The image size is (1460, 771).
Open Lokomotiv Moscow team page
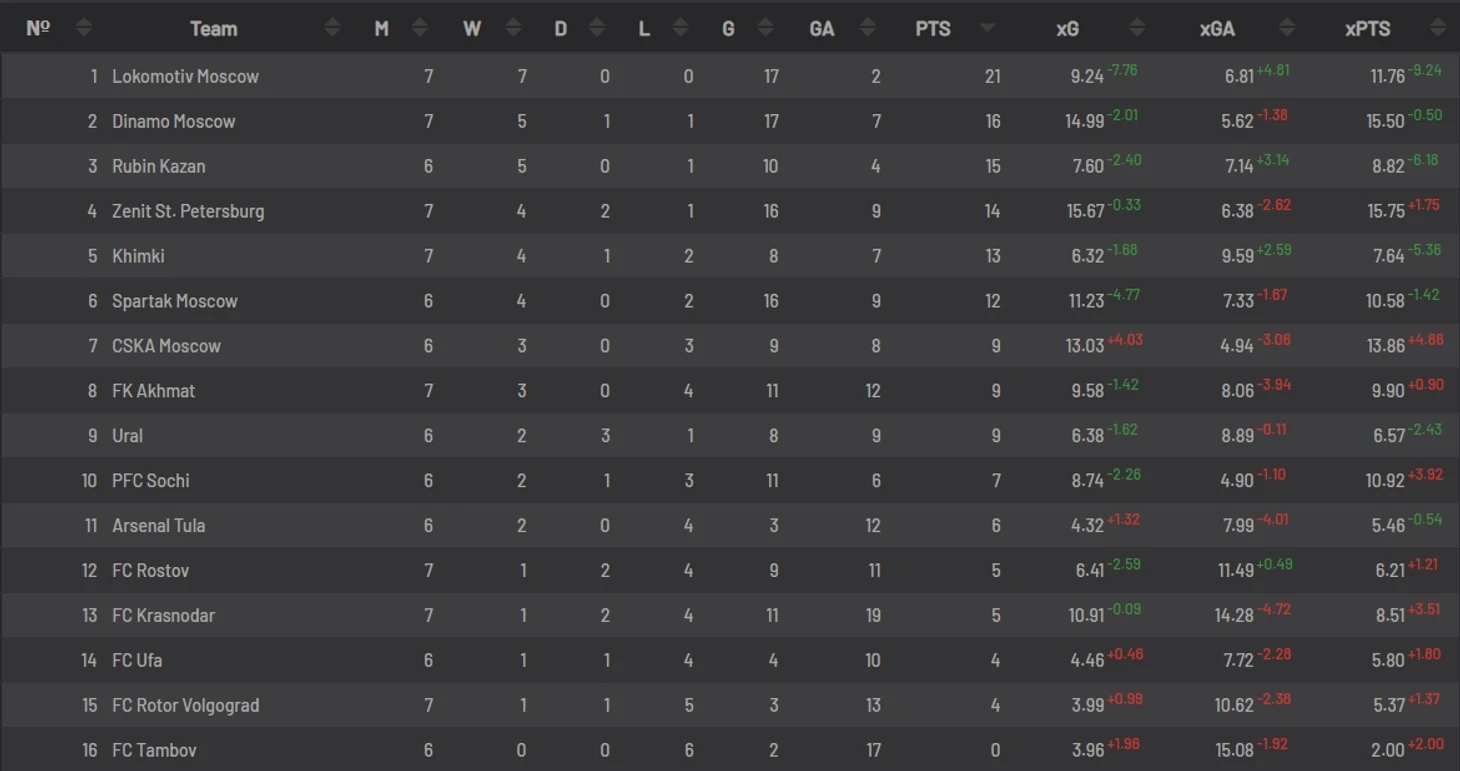pos(185,76)
